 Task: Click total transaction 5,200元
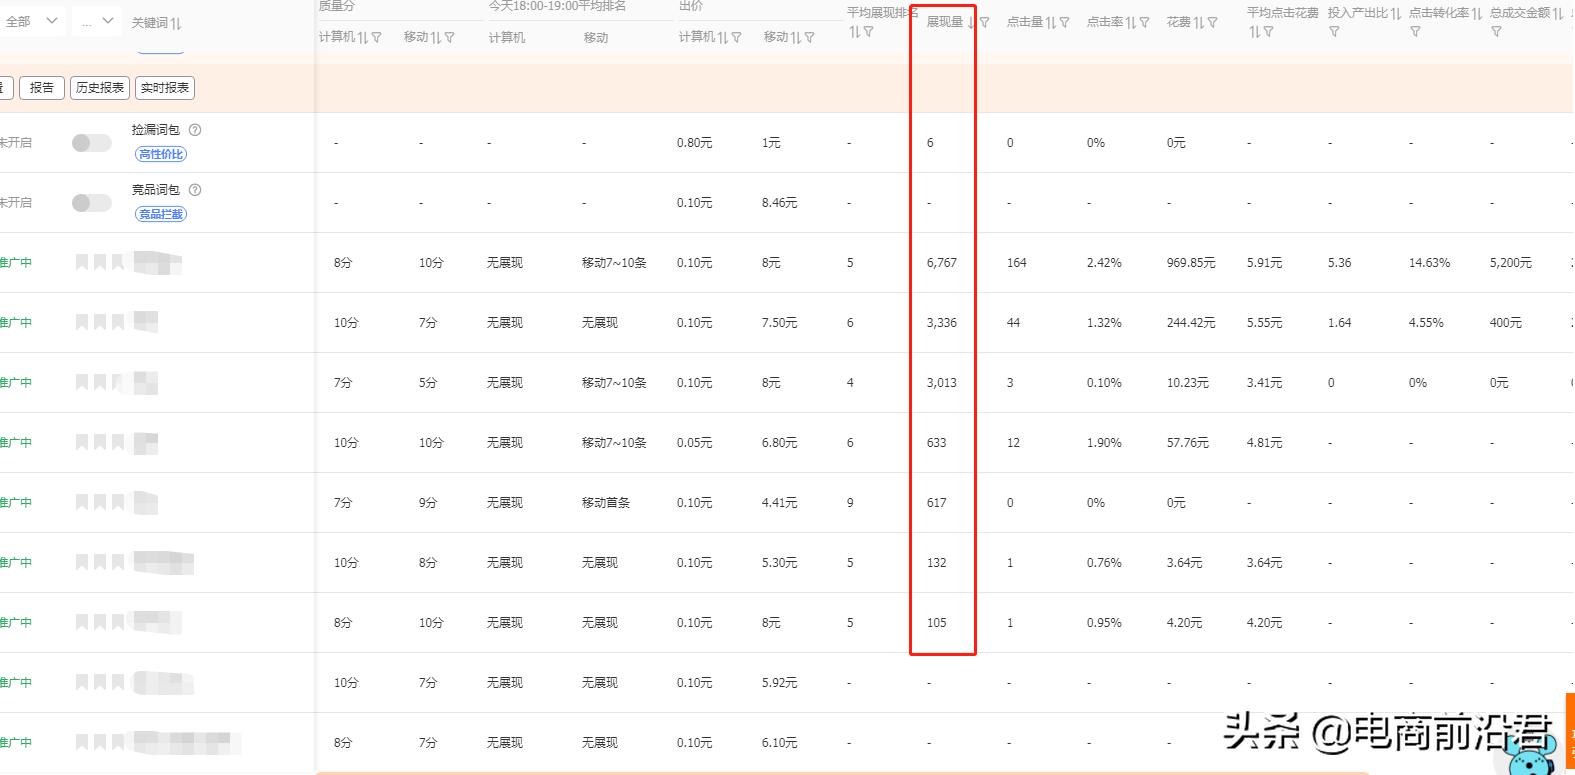click(x=1511, y=263)
